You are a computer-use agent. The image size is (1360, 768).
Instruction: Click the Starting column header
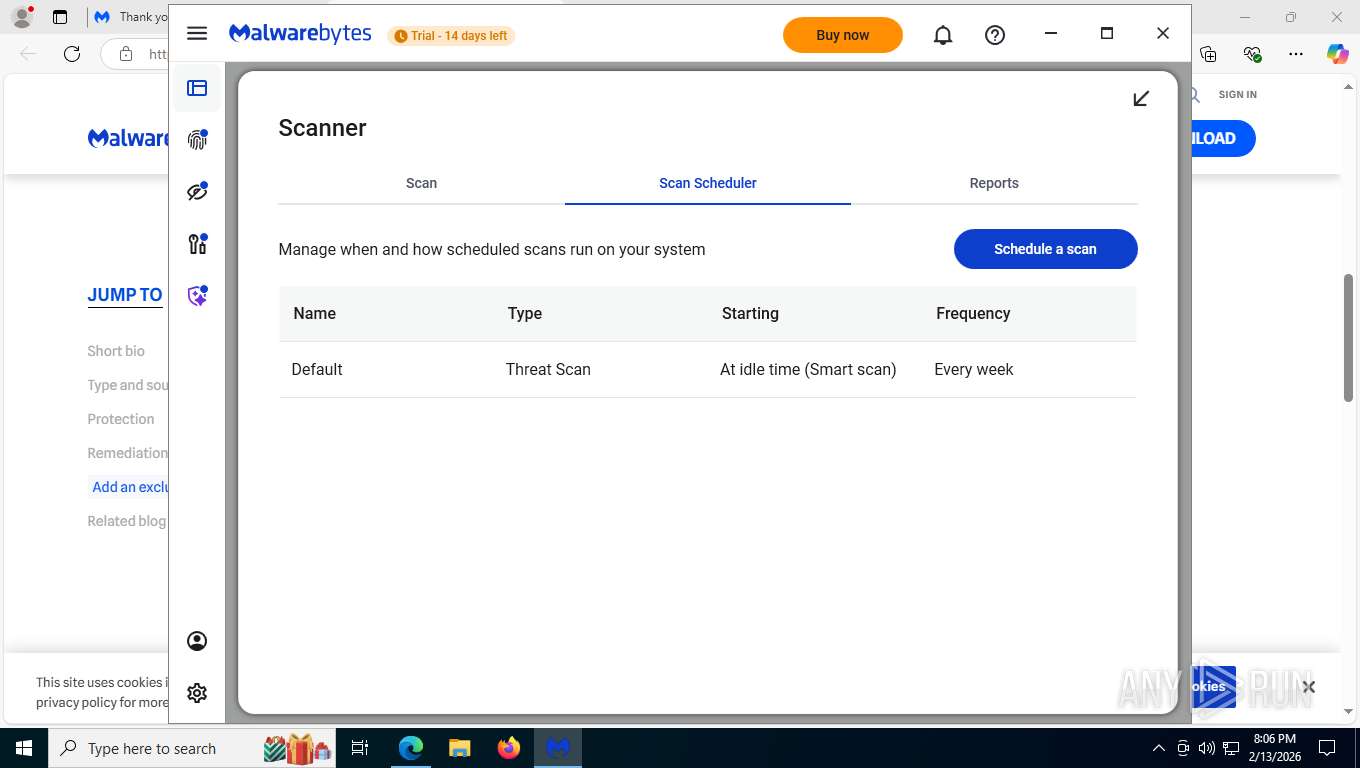(750, 313)
